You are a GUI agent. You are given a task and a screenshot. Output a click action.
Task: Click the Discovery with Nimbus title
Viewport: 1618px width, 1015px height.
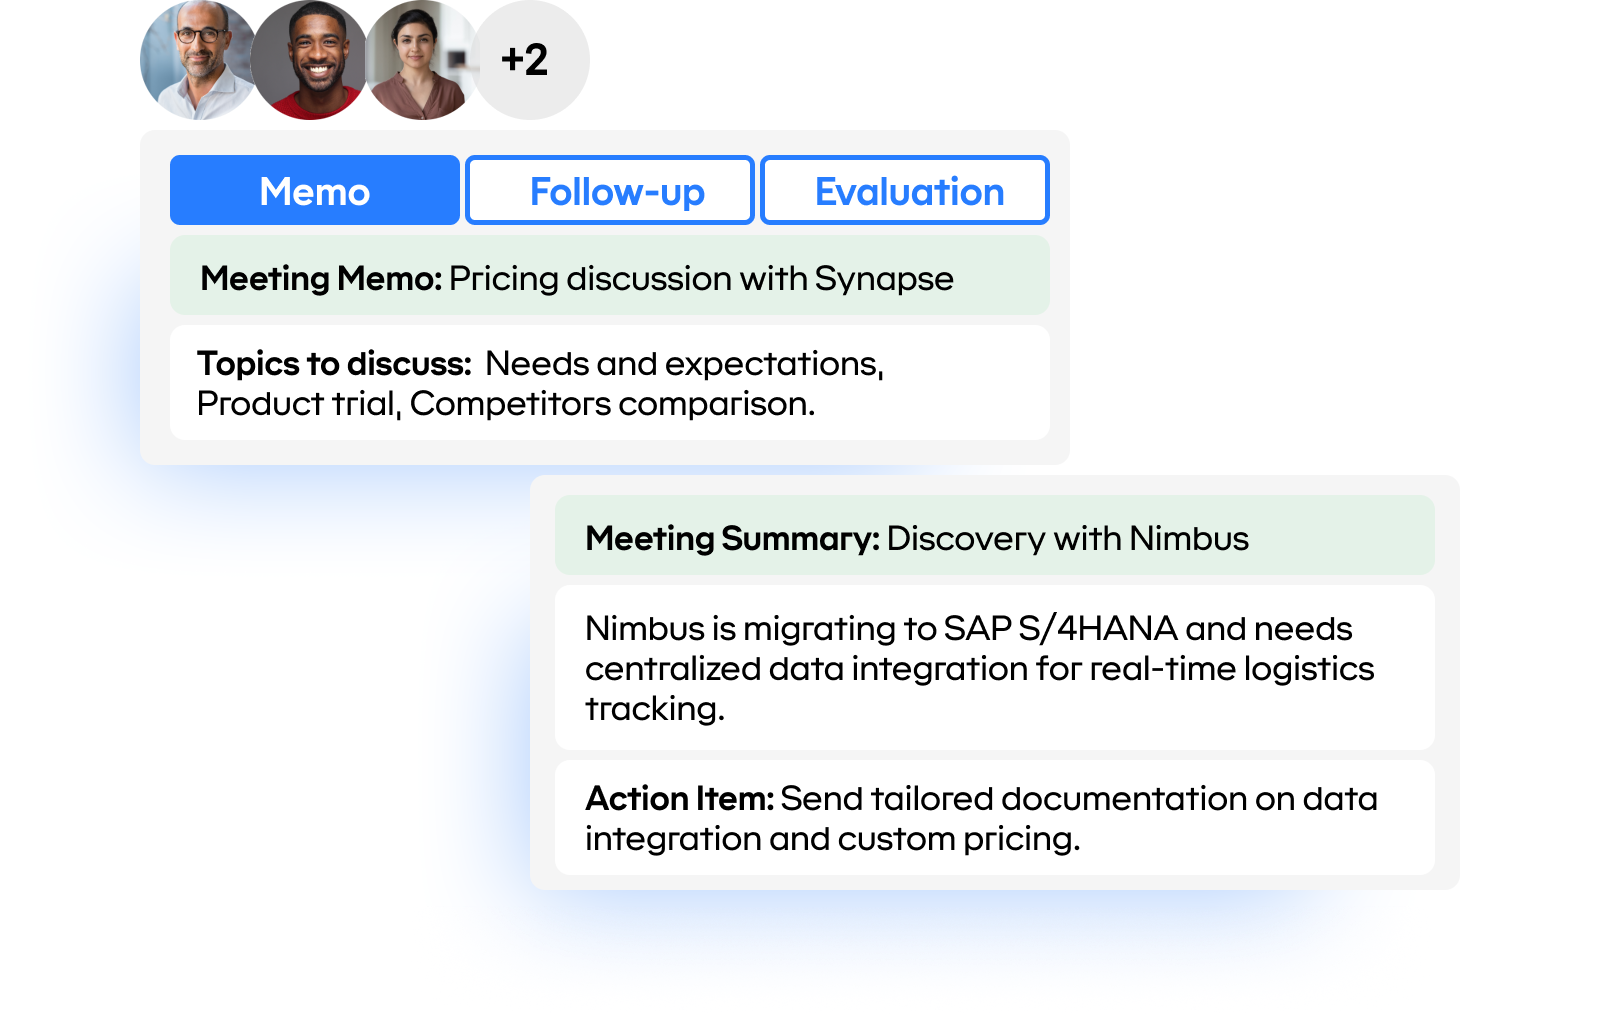(x=1067, y=537)
